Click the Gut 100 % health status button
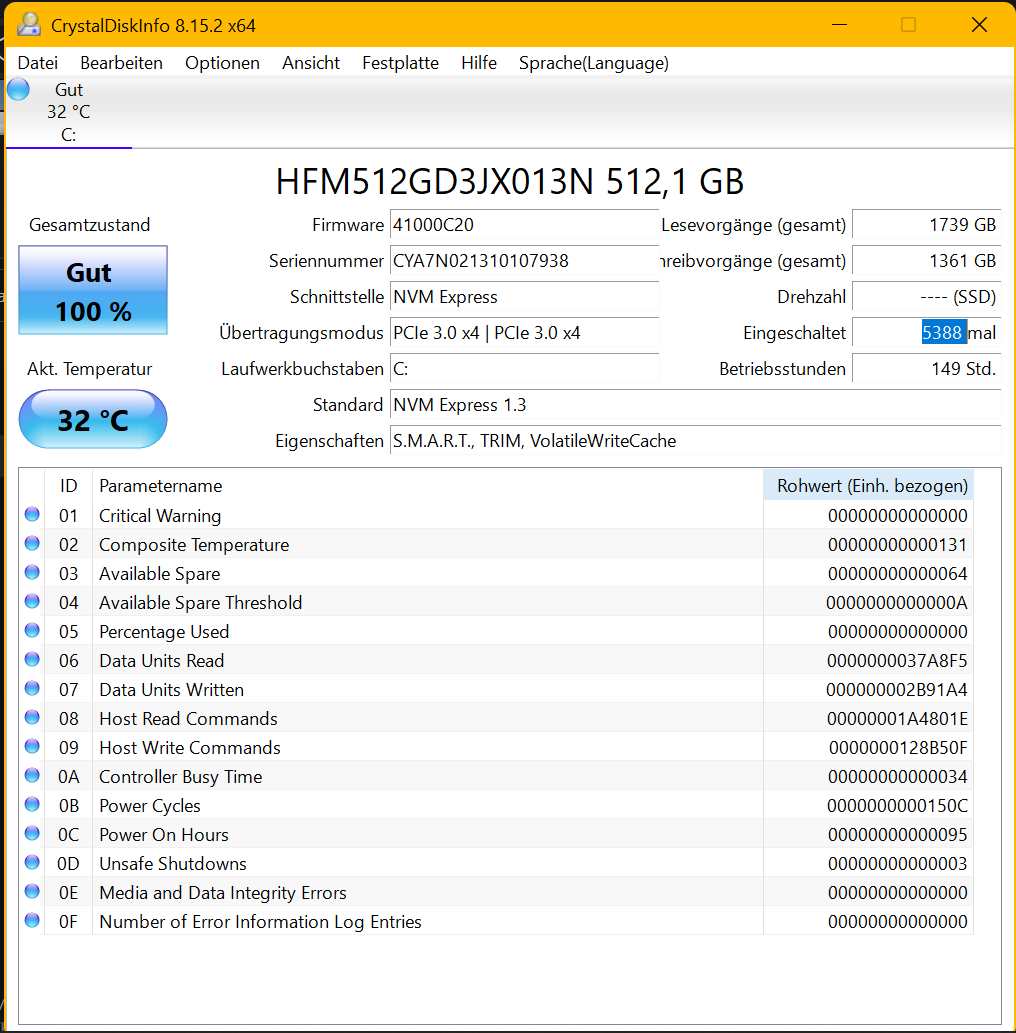 (x=93, y=290)
